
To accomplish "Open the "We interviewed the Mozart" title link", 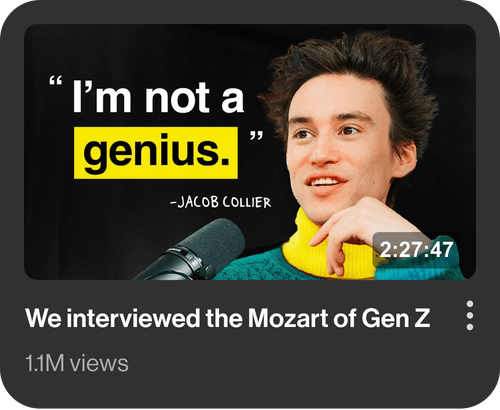I will pyautogui.click(x=227, y=318).
